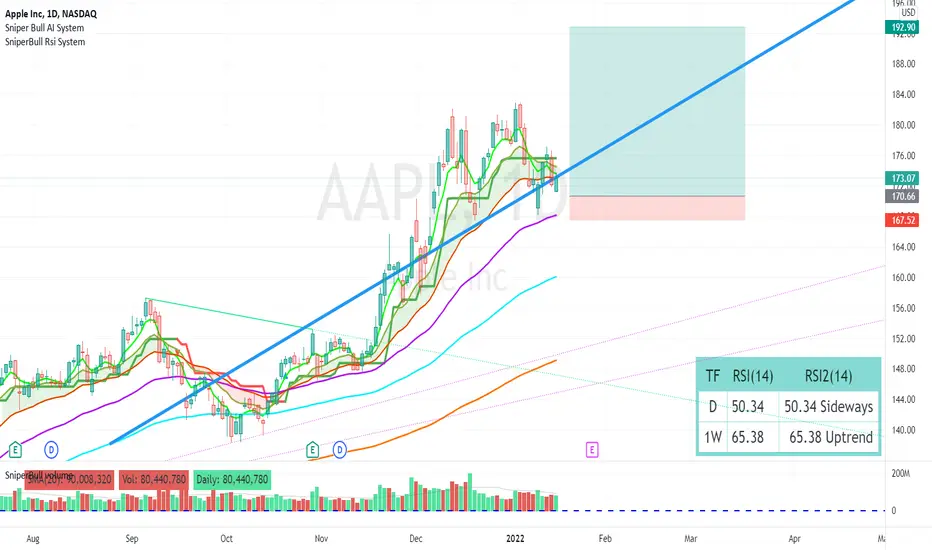
Task: Click the leftmost green earnings E marker
Action: click(x=15, y=450)
